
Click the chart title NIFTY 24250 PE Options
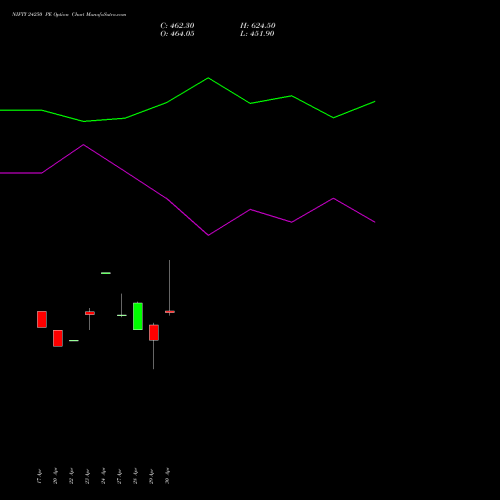tap(69, 15)
